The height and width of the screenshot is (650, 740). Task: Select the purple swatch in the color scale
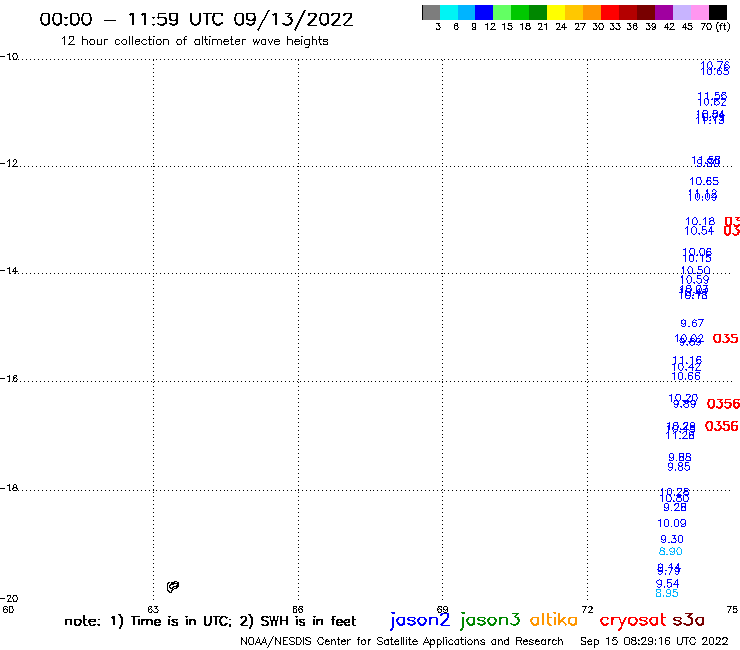[x=664, y=12]
